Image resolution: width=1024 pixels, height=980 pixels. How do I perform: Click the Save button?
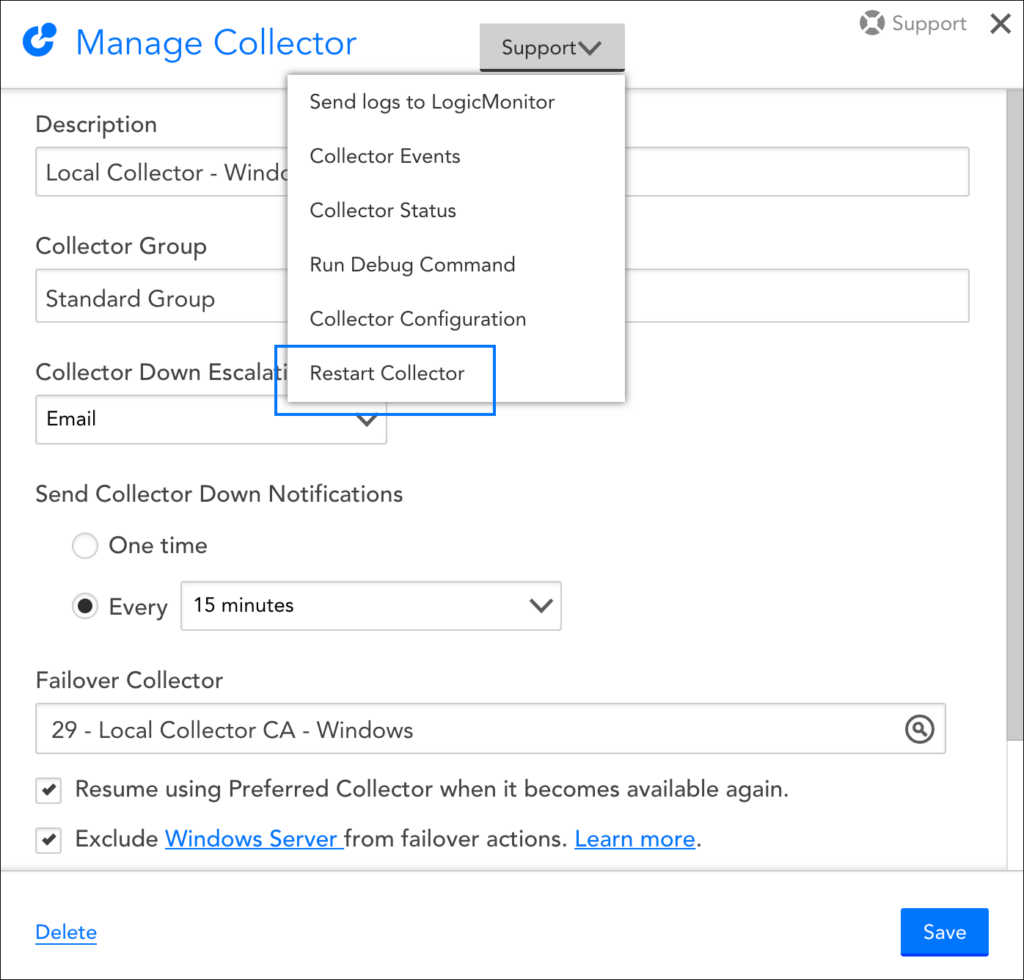click(x=944, y=932)
